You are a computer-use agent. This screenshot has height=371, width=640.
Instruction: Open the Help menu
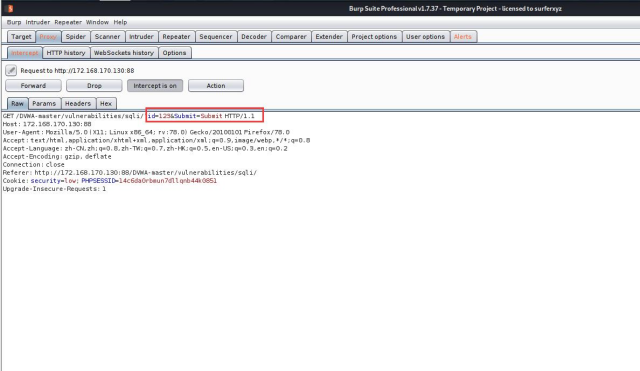[120, 22]
